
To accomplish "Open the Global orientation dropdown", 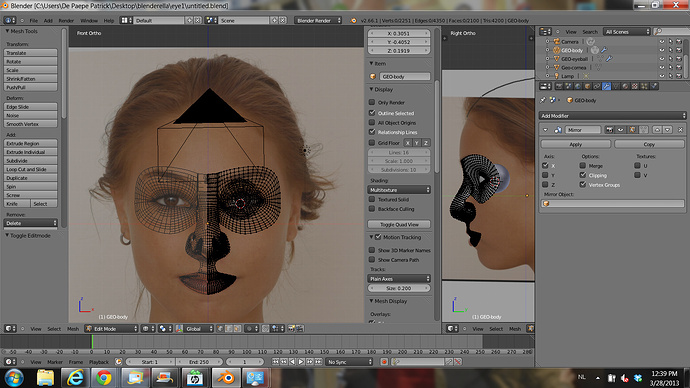I will pos(198,329).
